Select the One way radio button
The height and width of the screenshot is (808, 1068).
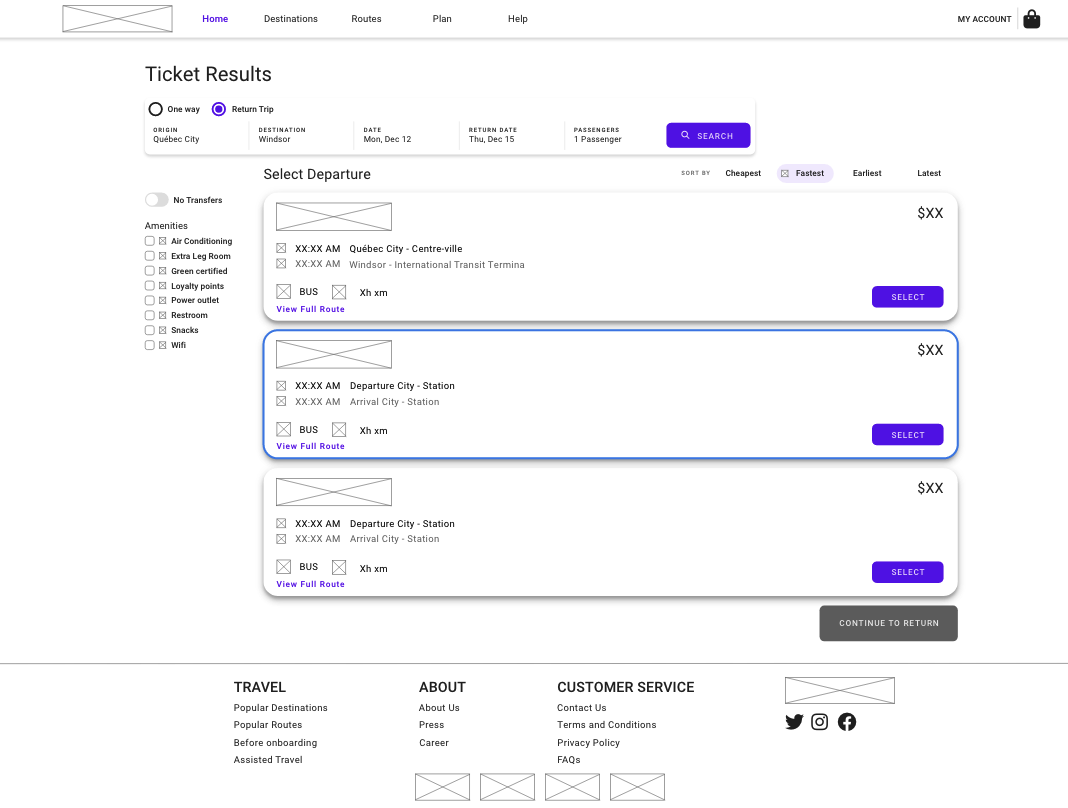coord(156,109)
